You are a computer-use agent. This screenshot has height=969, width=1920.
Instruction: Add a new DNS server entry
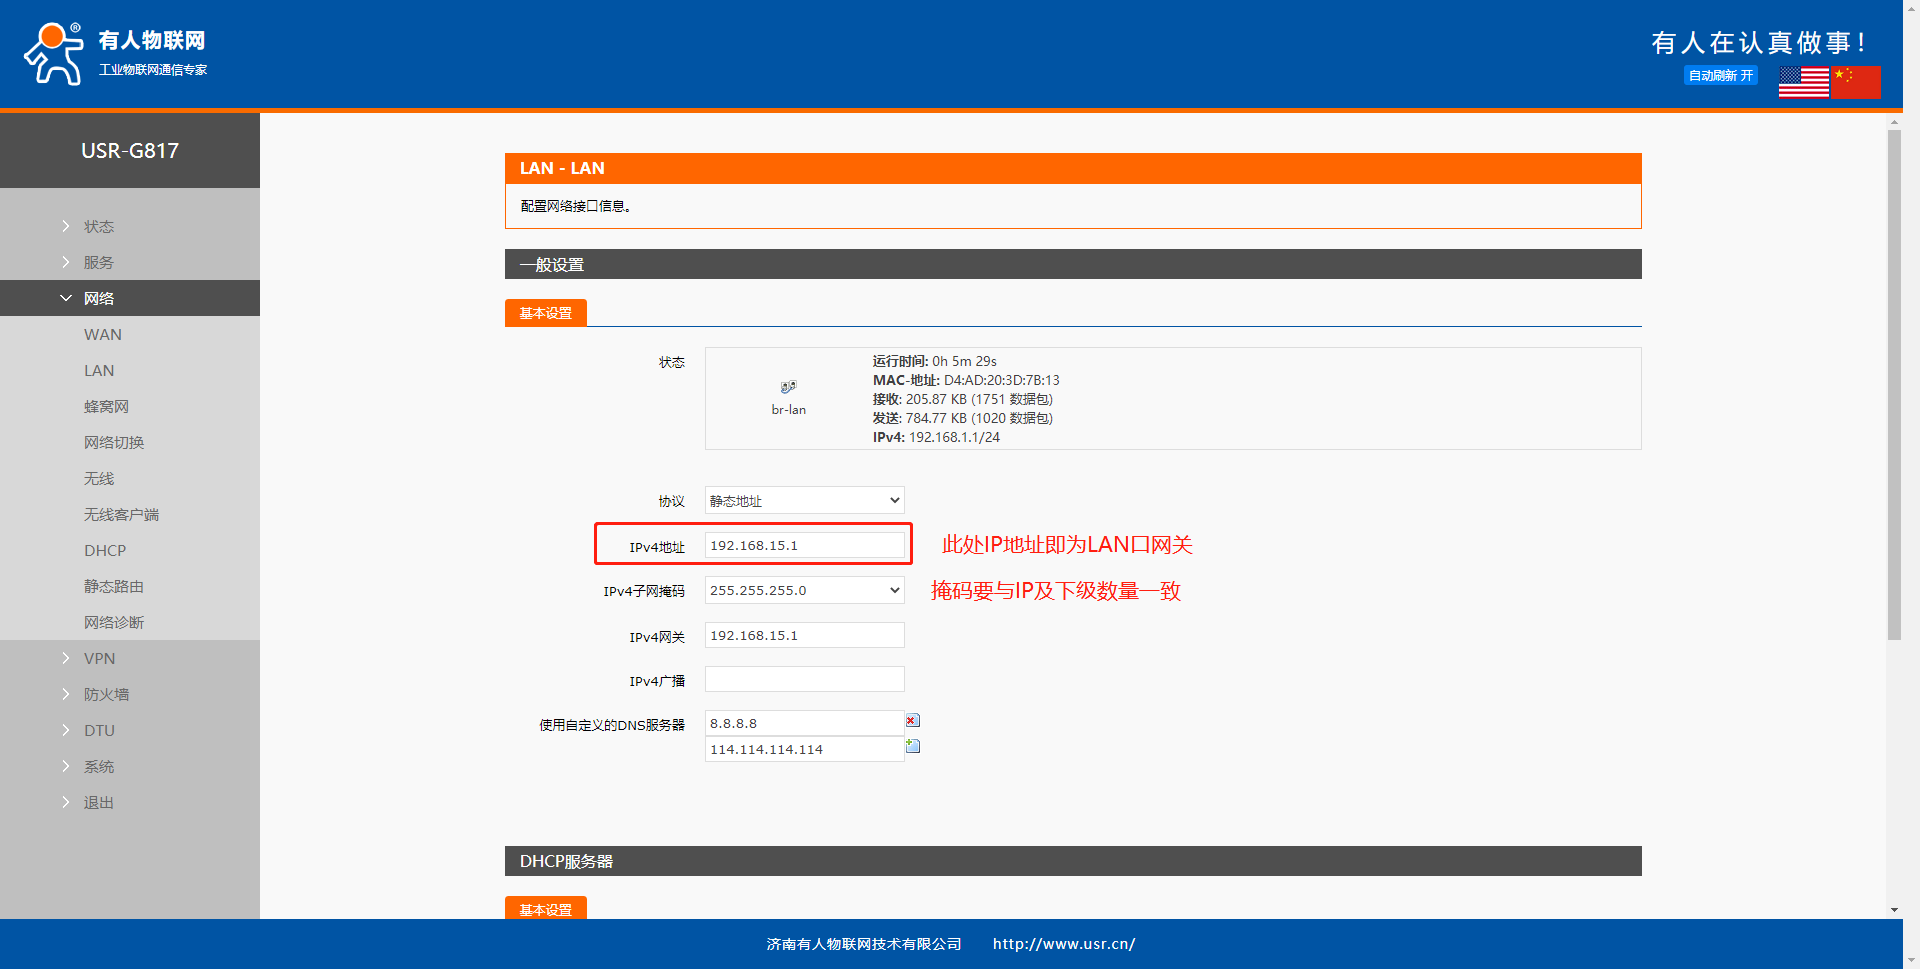pos(912,747)
